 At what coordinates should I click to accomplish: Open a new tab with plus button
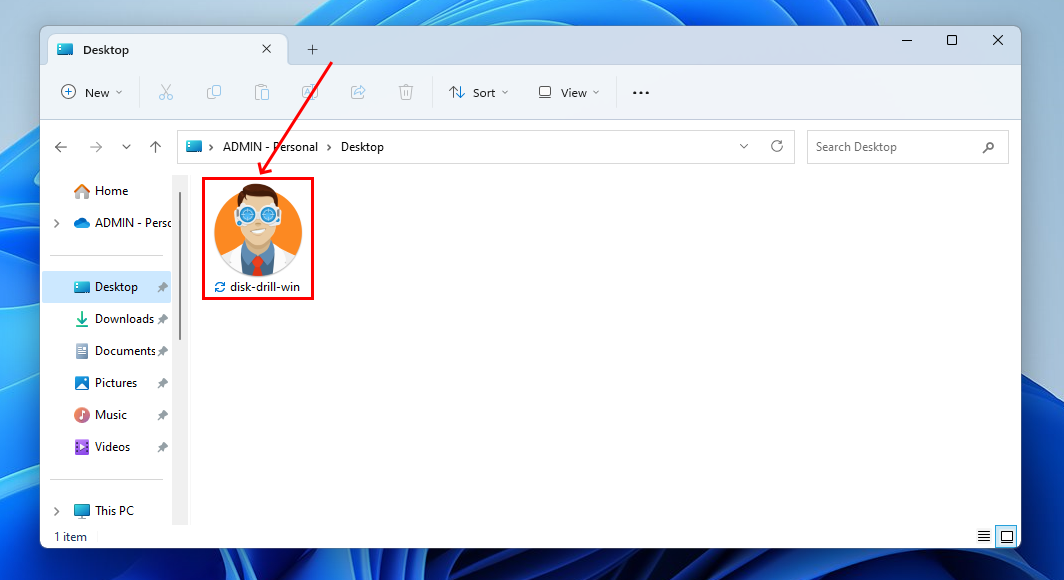[x=312, y=50]
